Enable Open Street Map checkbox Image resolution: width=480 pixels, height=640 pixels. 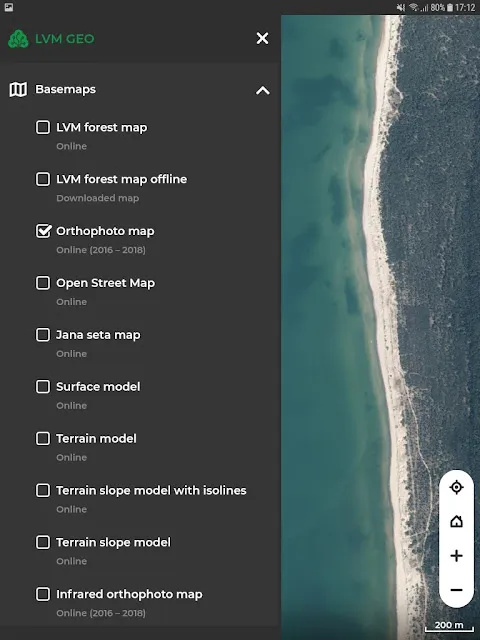point(43,283)
